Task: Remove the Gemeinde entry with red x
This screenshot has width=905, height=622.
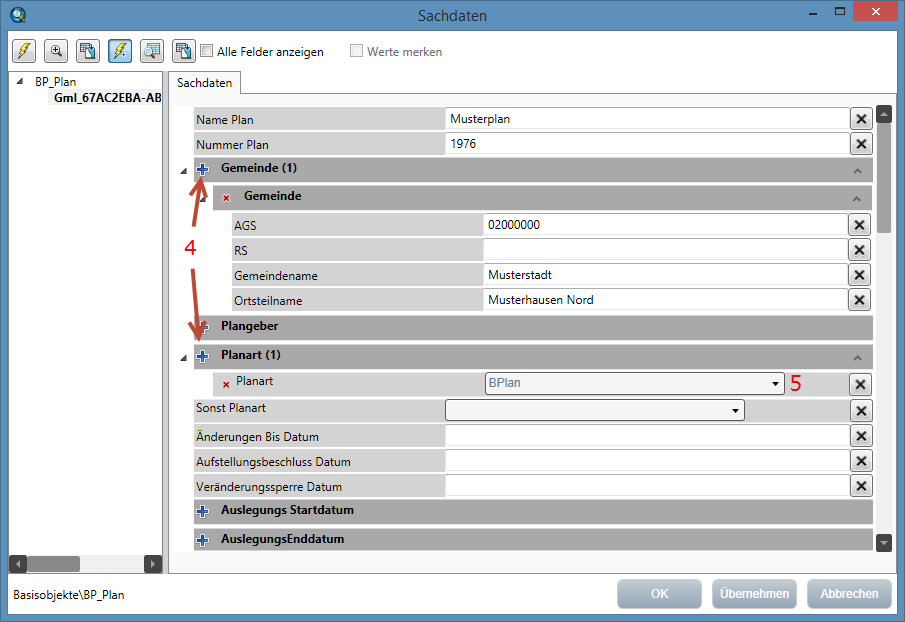Action: click(226, 198)
